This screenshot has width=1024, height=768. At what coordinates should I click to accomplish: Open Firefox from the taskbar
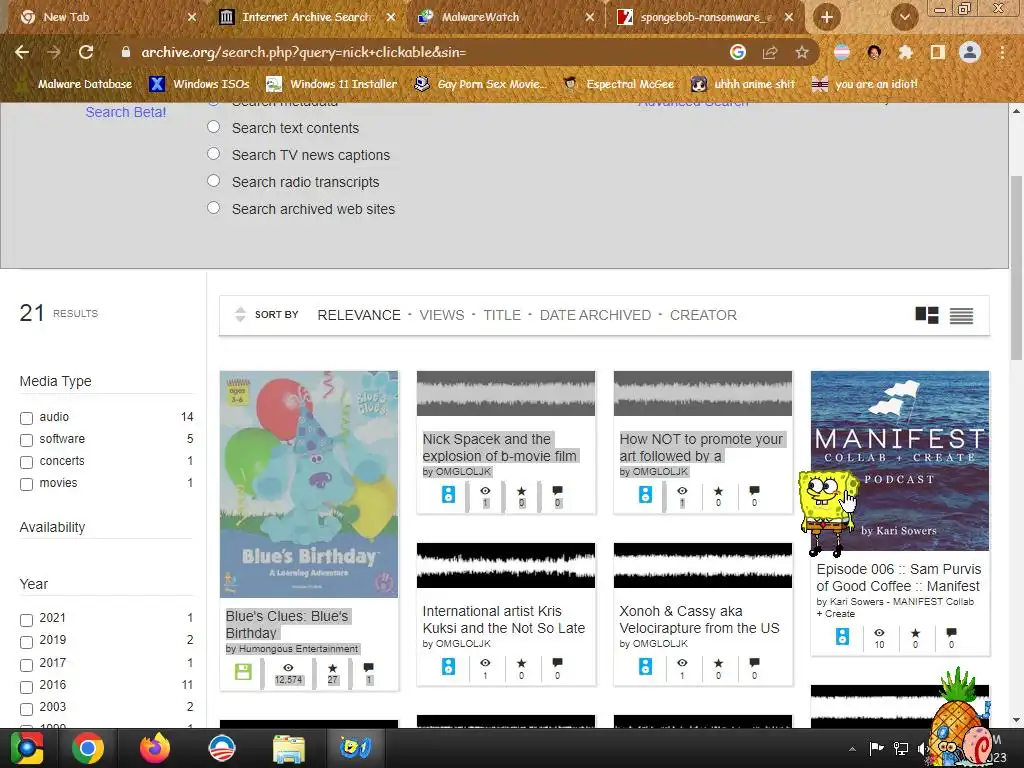coord(155,748)
